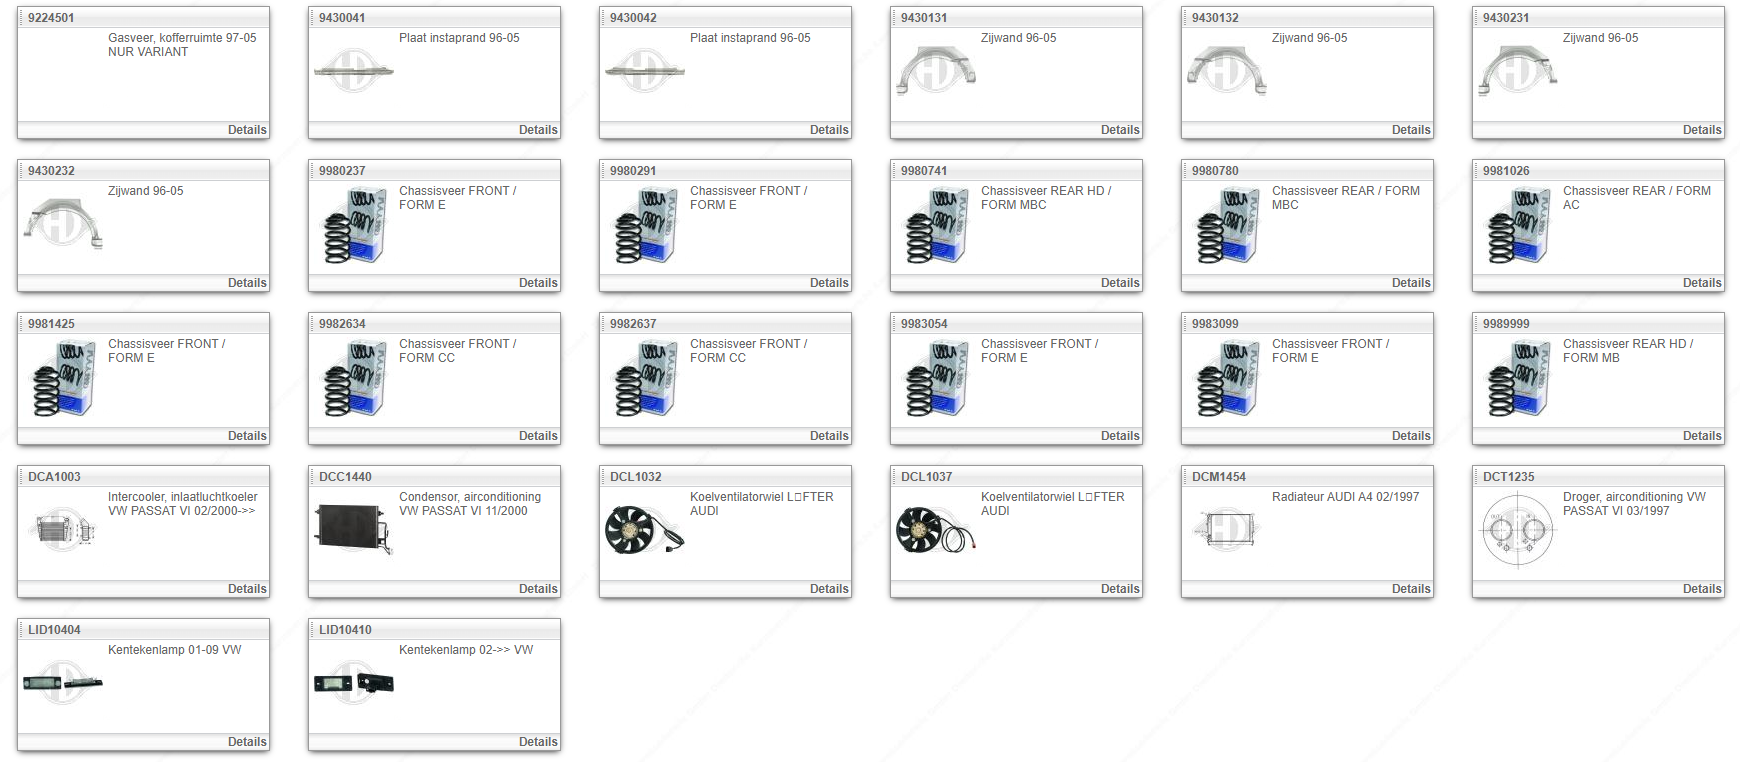Open the coil spring image for 9980237

354,226
